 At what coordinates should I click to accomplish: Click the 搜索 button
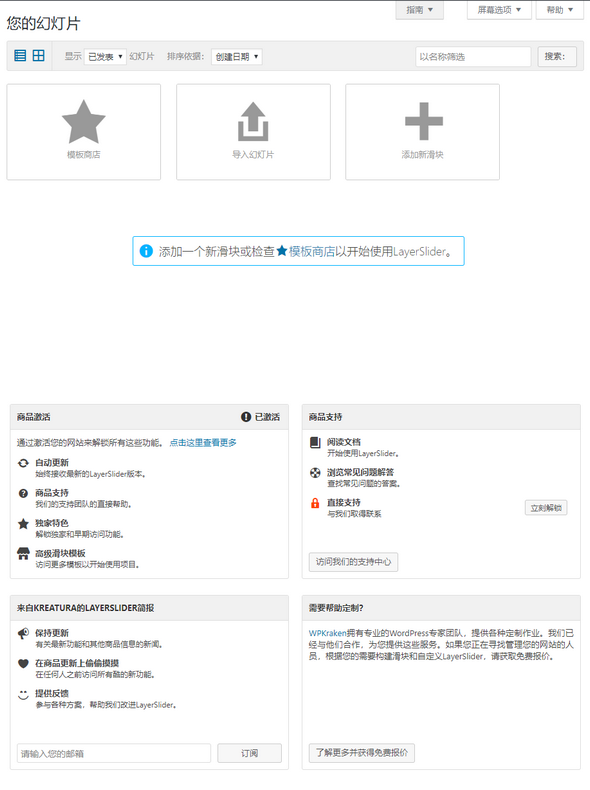click(x=557, y=56)
